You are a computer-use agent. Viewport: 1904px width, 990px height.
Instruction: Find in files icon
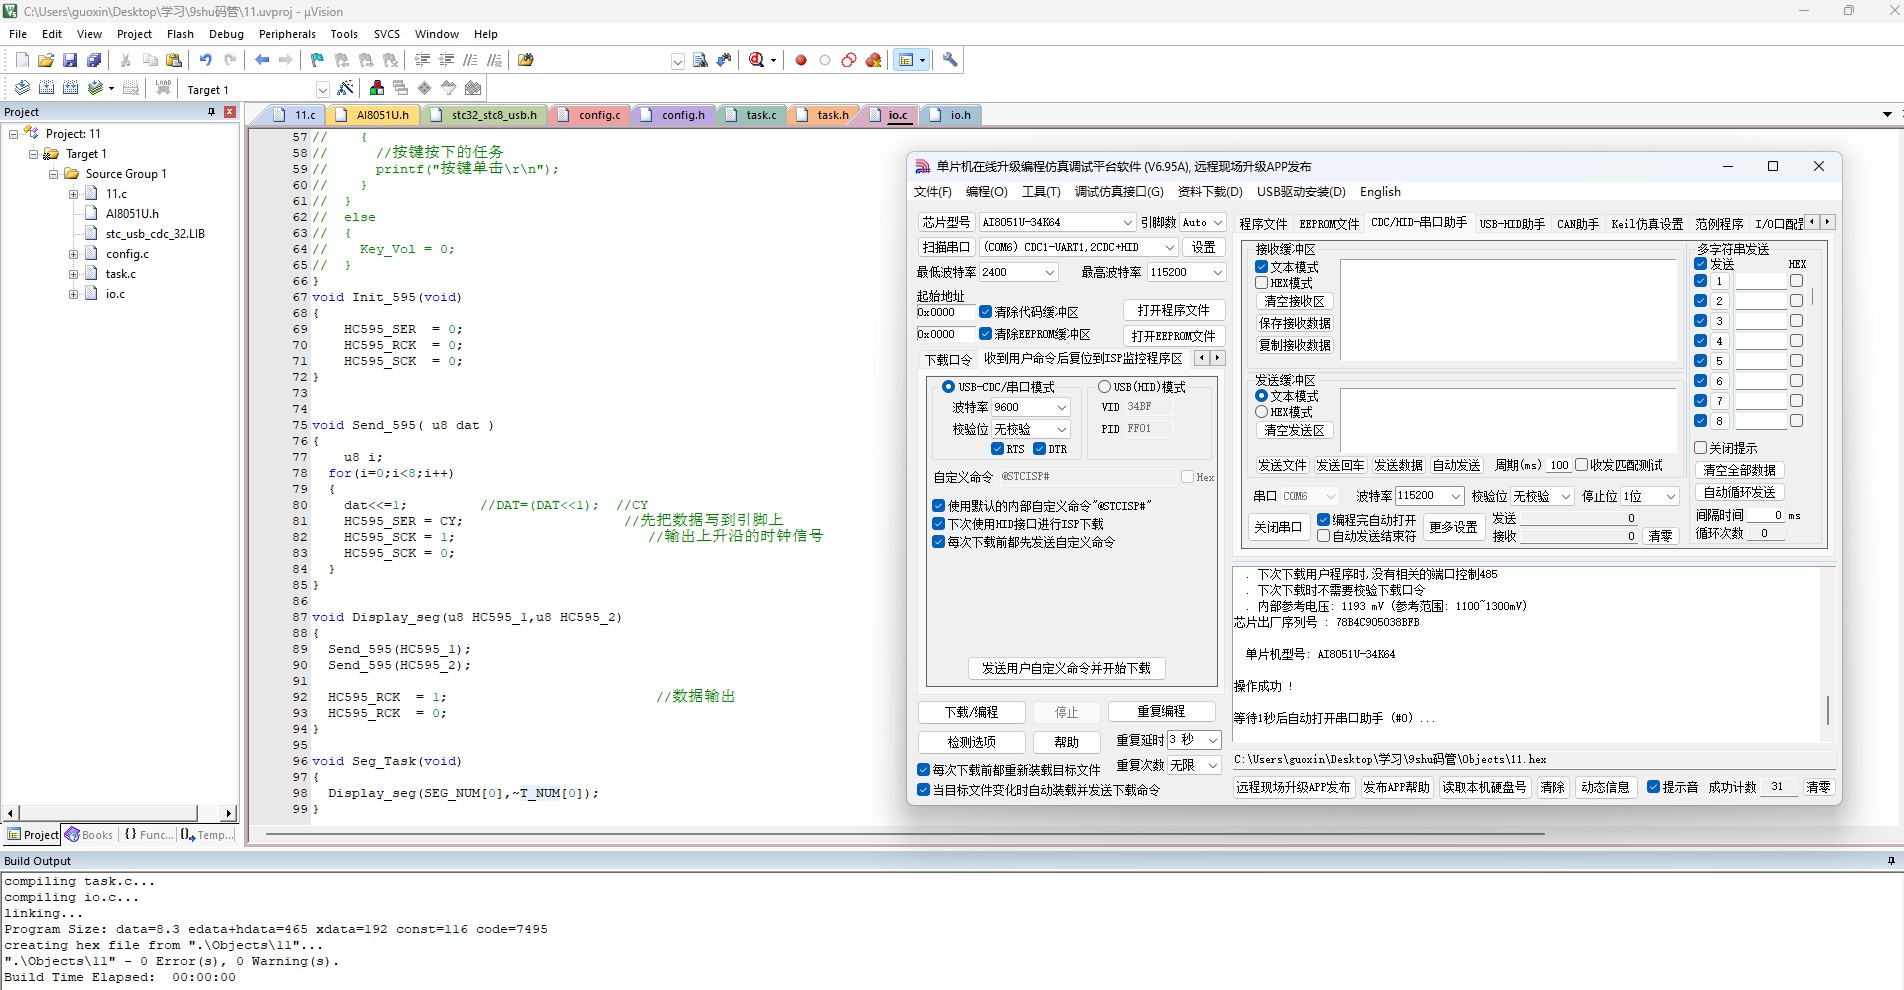[x=700, y=60]
